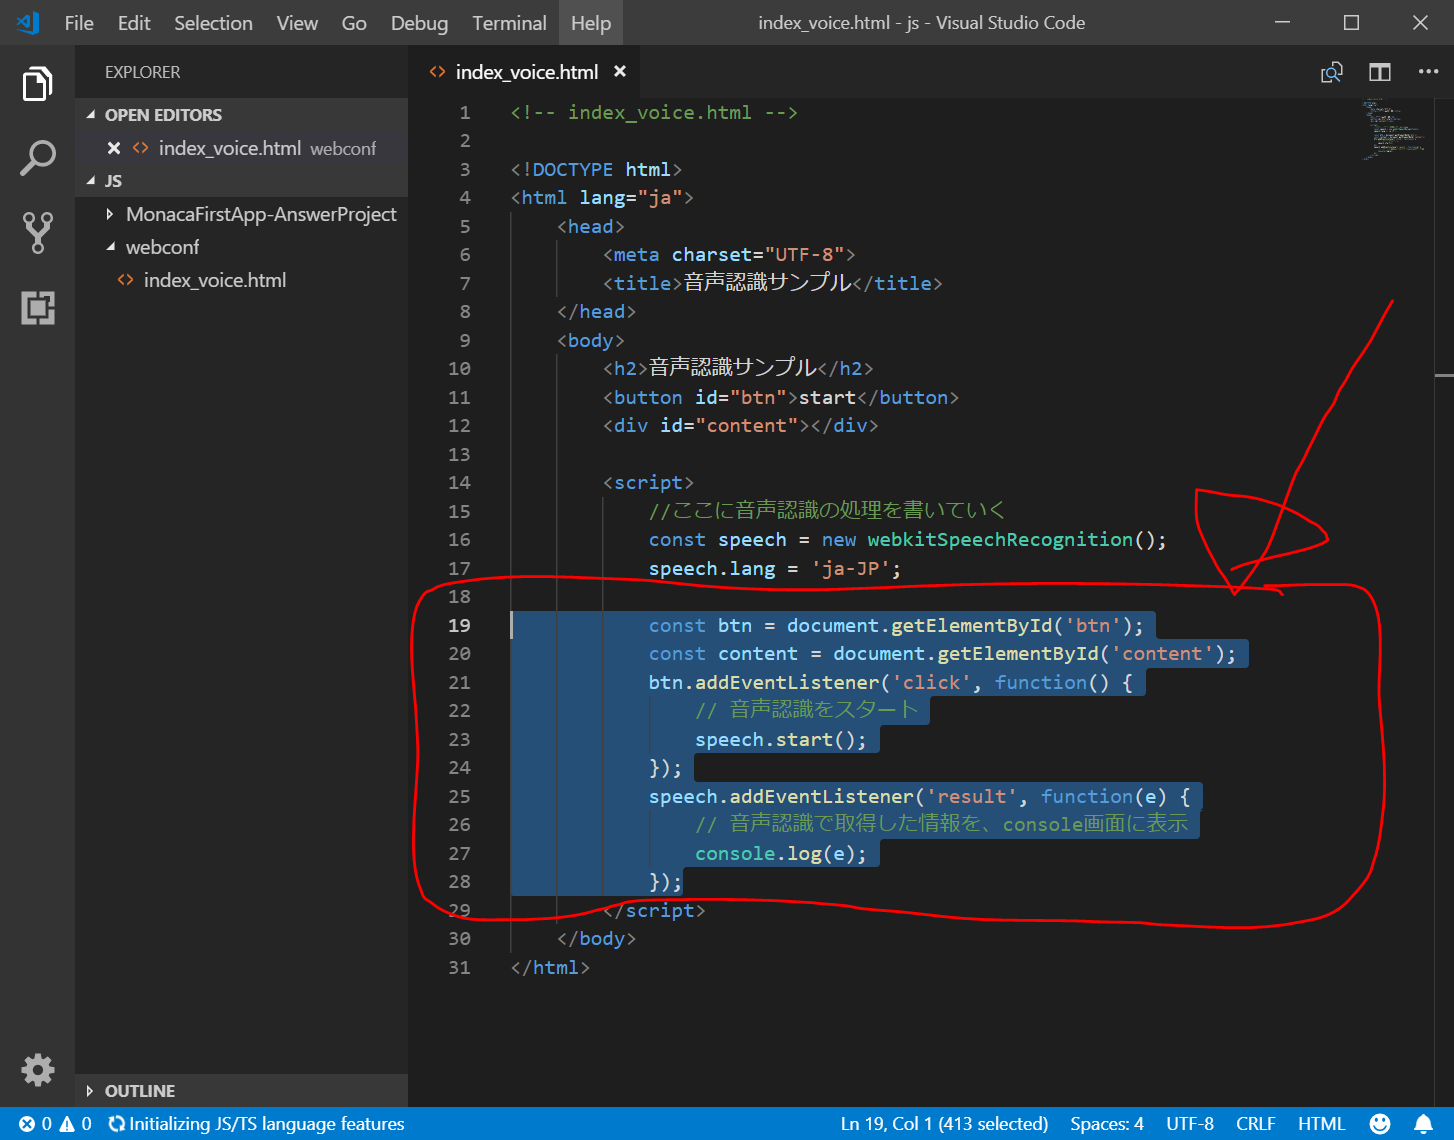
Task: Expand the MonacaFirstApp-AnswerProject folder
Action: pos(260,214)
